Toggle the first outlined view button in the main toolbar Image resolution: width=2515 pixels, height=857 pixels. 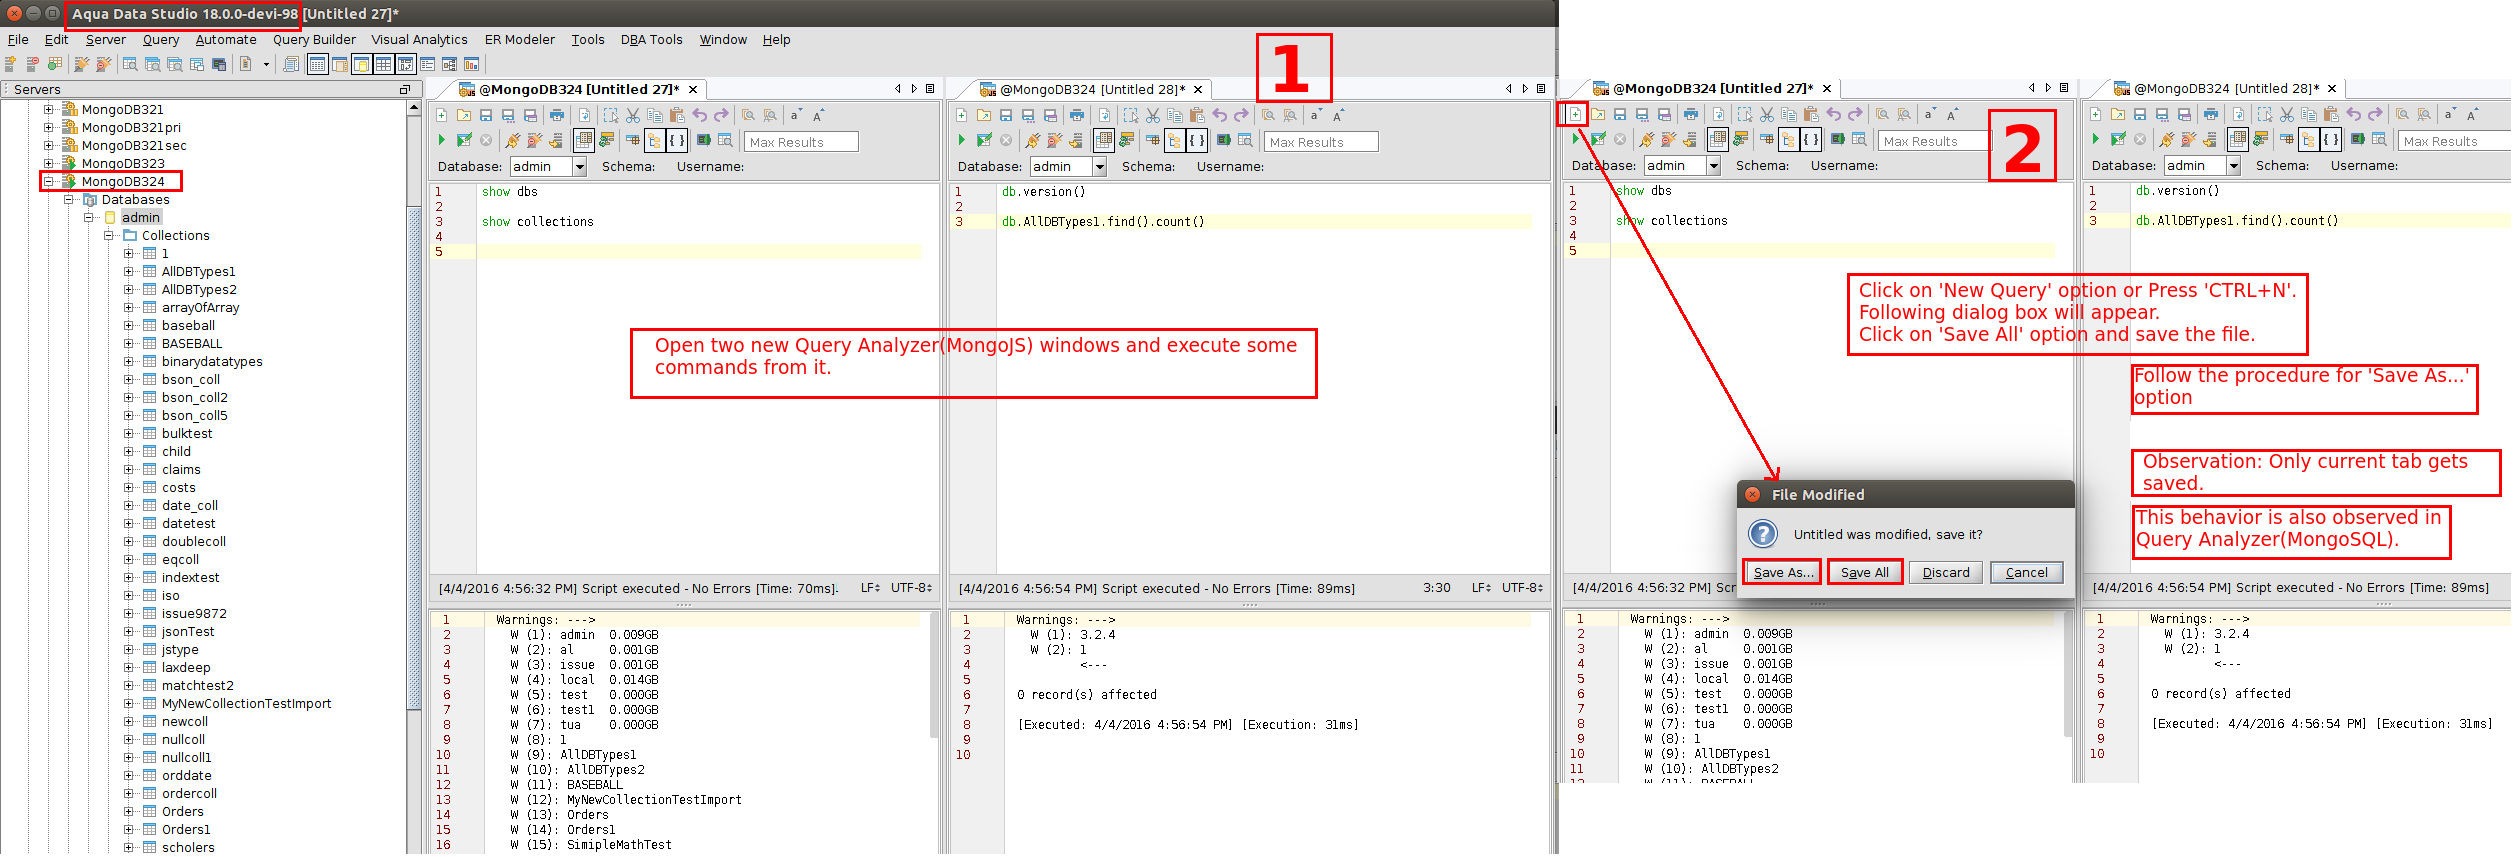click(x=317, y=64)
